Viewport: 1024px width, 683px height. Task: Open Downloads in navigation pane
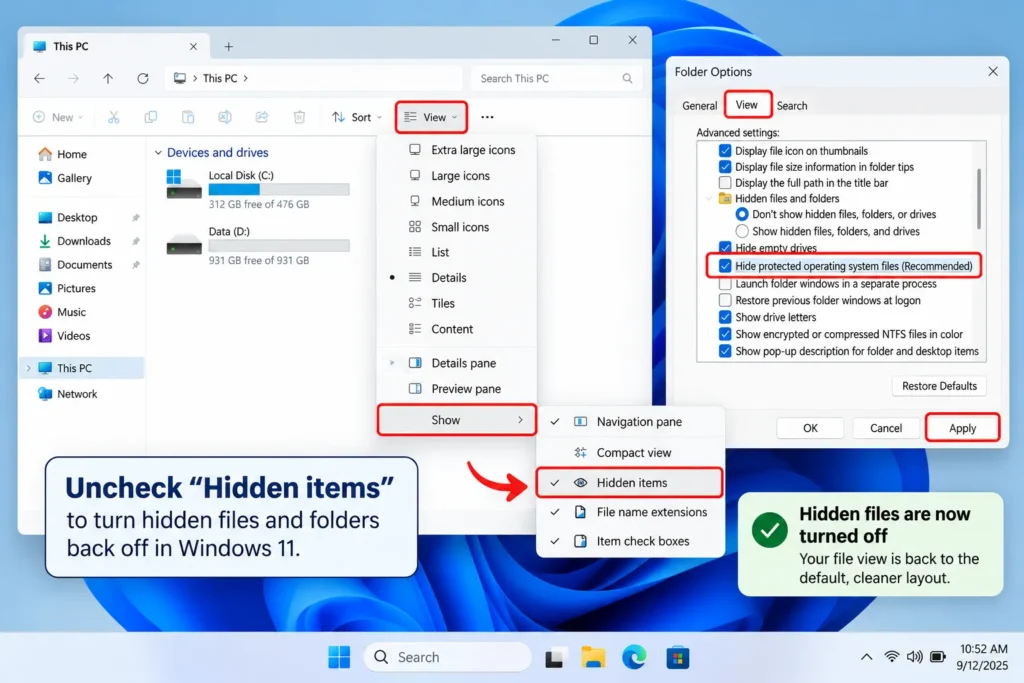(x=83, y=241)
